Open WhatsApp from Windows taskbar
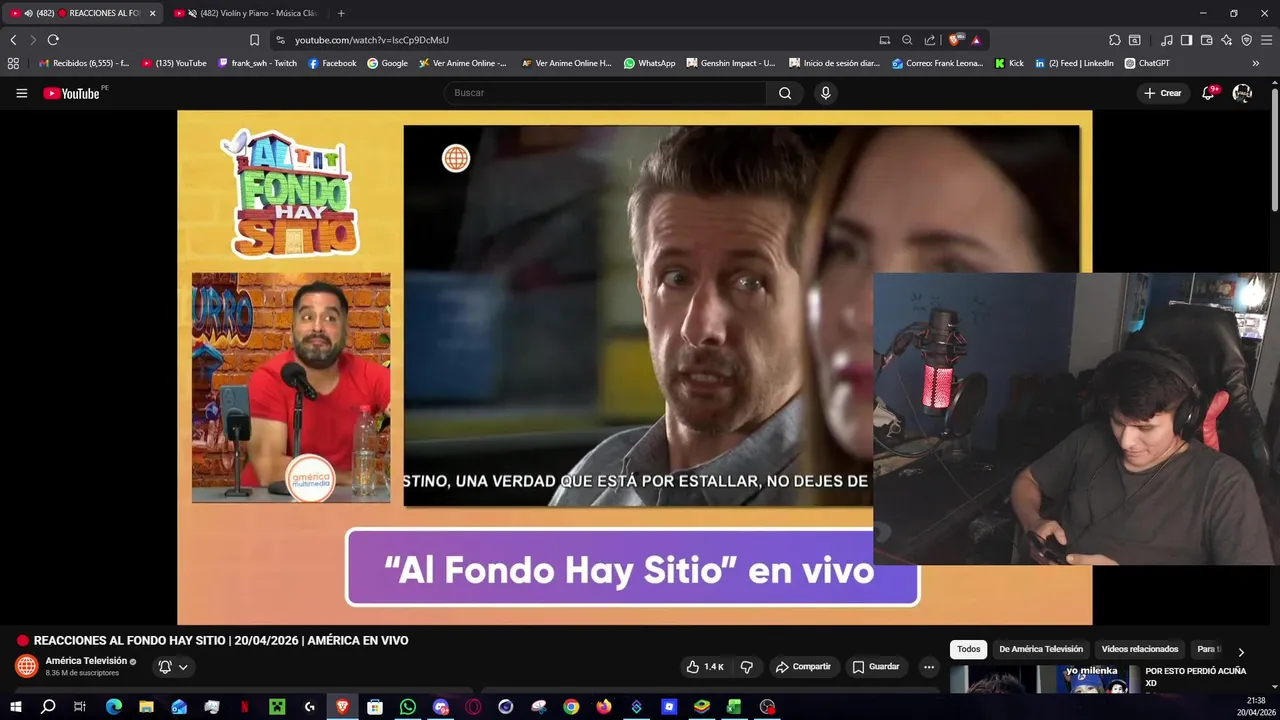 [x=408, y=707]
